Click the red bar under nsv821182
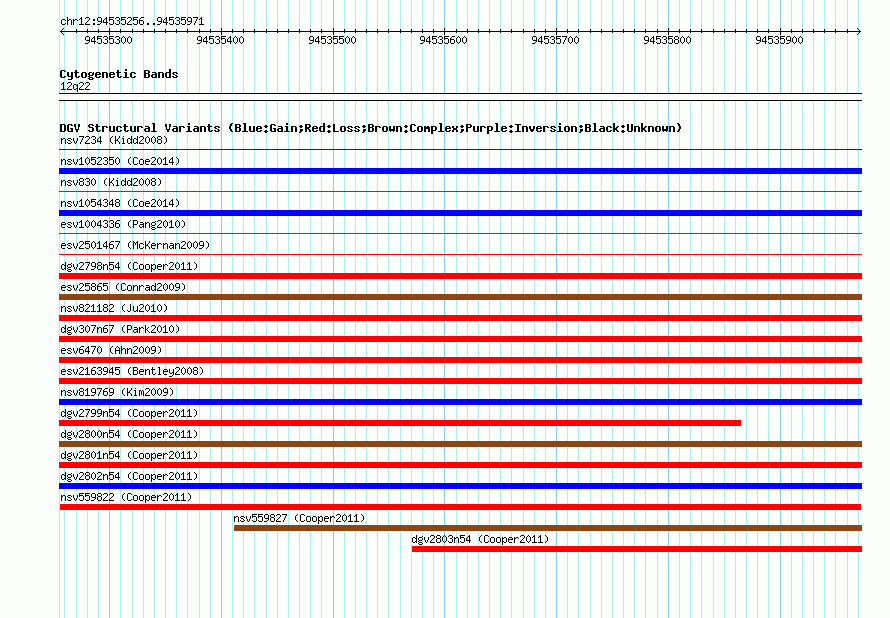Screen dimensions: 890x618 pos(460,318)
